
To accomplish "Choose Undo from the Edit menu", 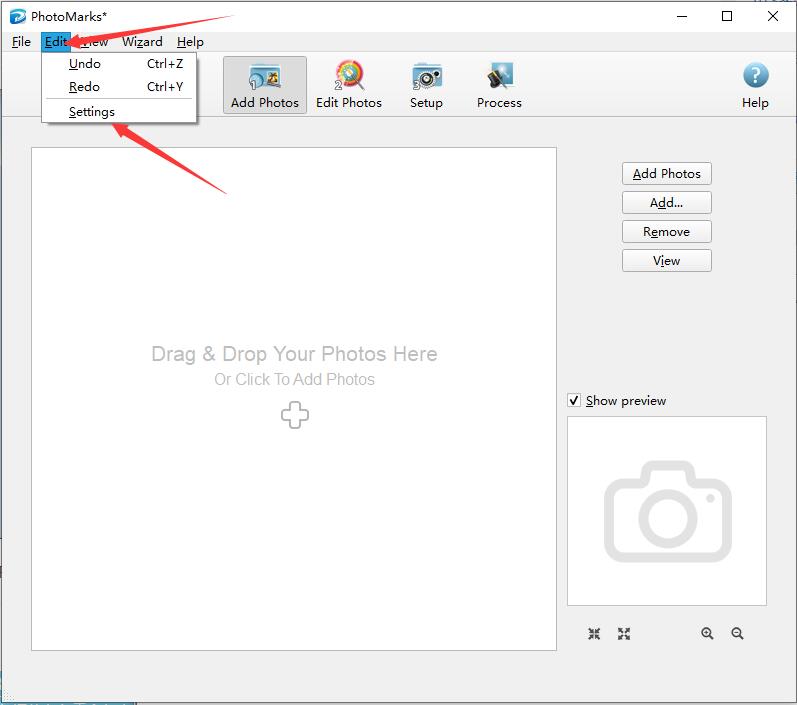I will click(119, 64).
